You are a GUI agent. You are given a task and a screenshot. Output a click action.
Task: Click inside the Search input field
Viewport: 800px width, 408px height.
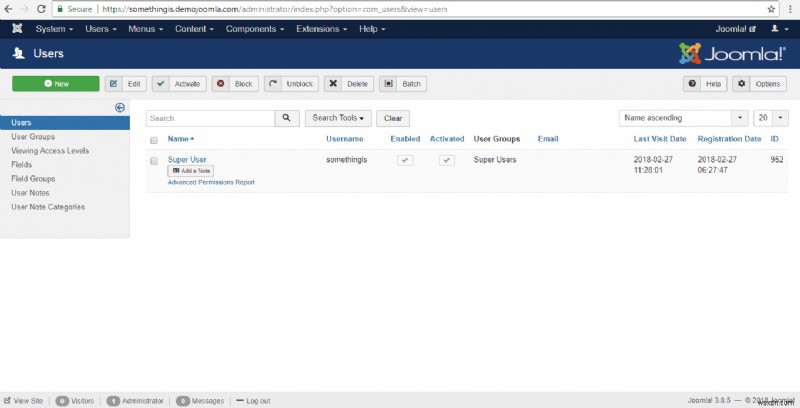[210, 118]
